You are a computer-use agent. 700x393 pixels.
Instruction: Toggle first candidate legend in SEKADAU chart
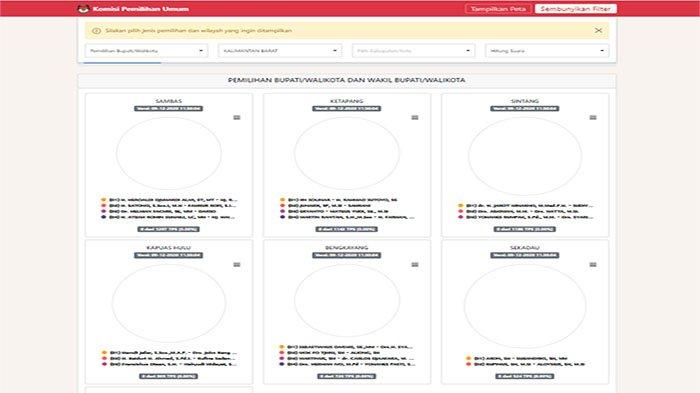[x=517, y=358]
